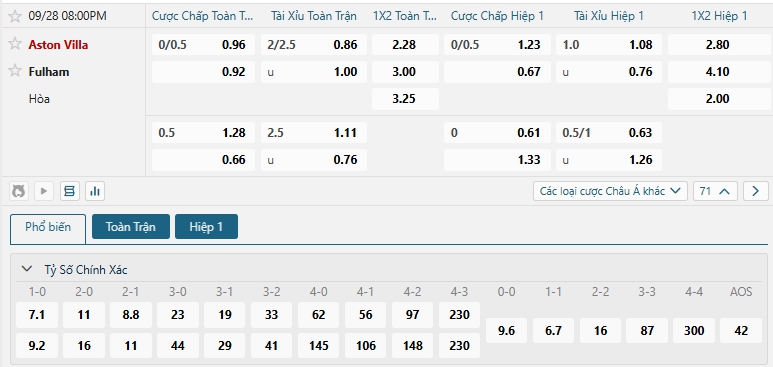
Task: Click the Aston Villa team name
Action: (x=58, y=45)
